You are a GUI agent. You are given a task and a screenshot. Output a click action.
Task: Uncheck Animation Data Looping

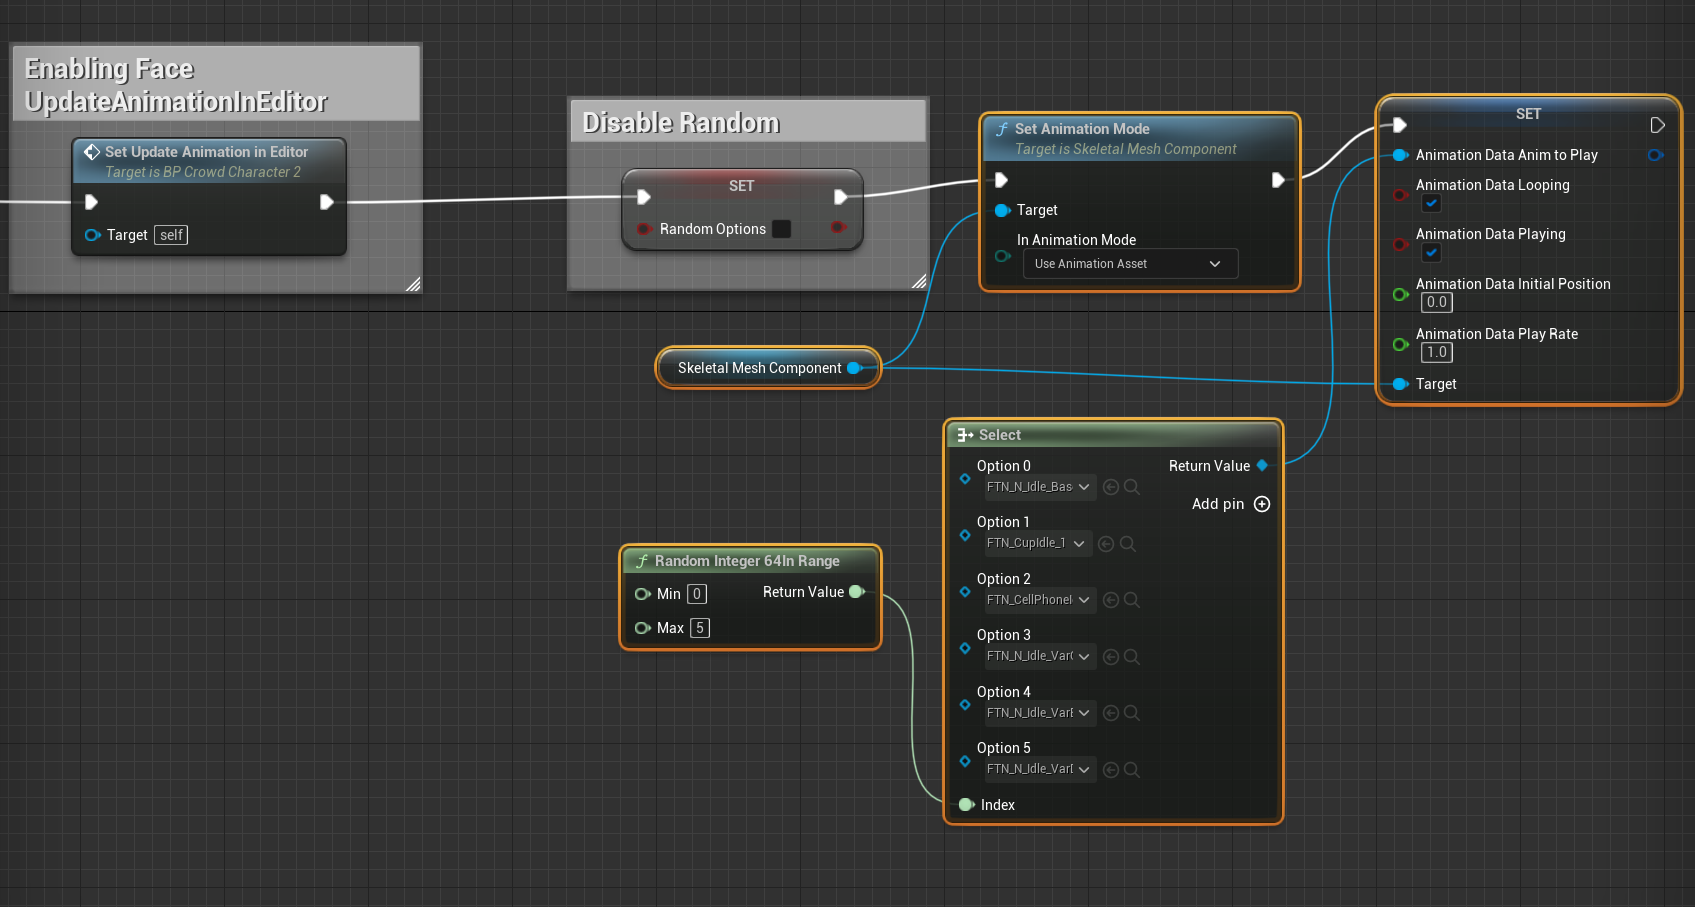[x=1432, y=203]
